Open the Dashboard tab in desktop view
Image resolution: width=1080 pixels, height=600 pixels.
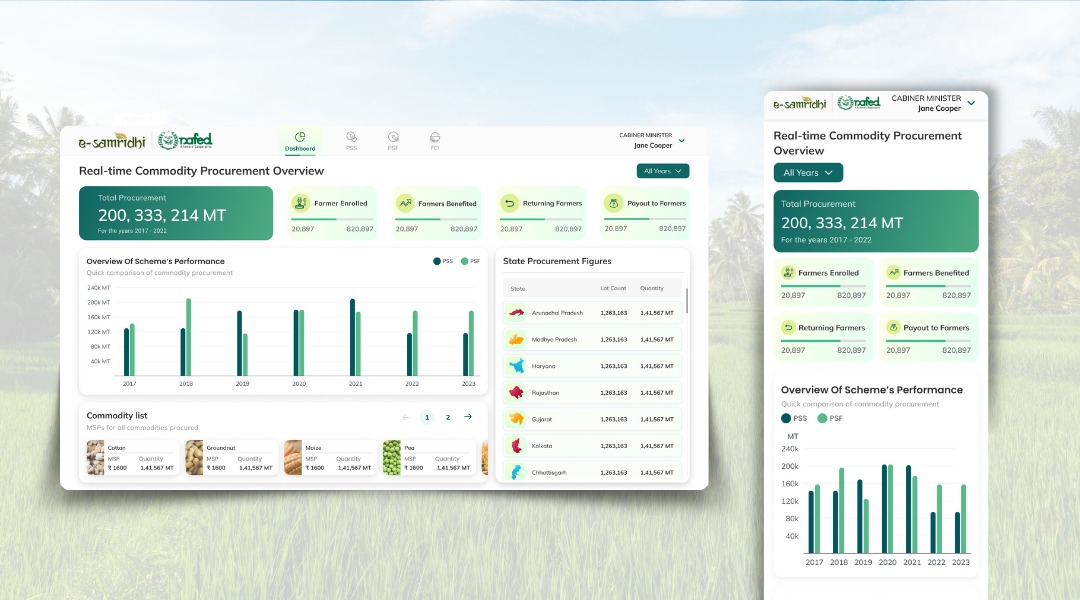point(300,141)
